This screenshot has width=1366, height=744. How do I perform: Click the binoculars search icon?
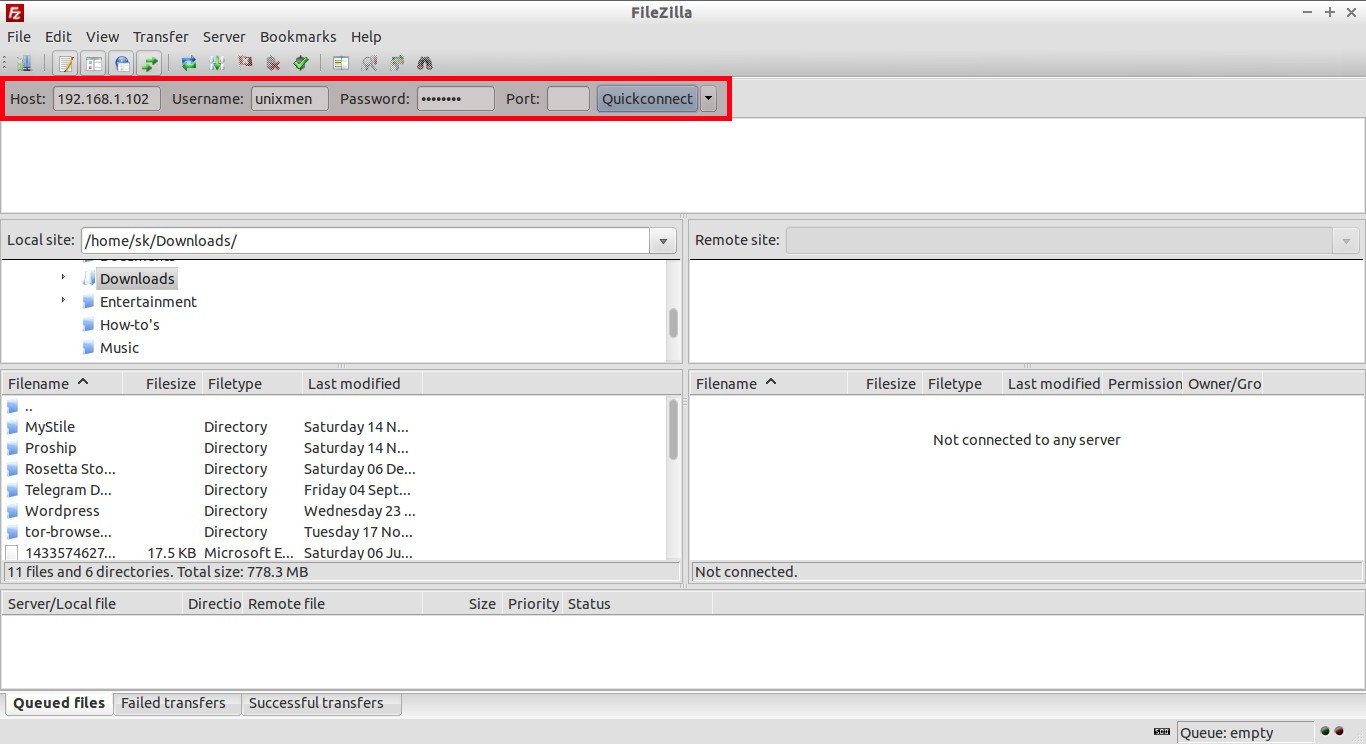[425, 63]
